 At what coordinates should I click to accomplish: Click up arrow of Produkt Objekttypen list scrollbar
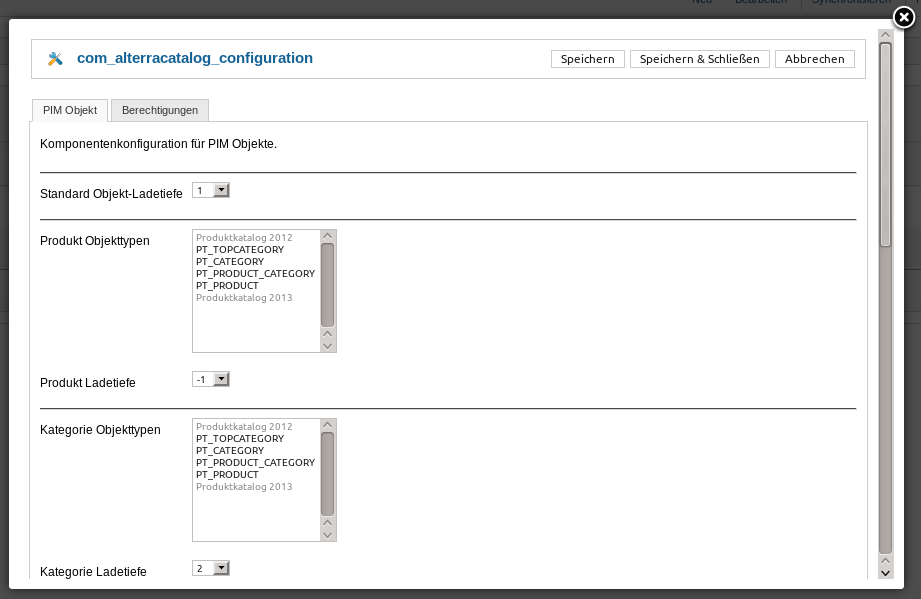coord(328,236)
